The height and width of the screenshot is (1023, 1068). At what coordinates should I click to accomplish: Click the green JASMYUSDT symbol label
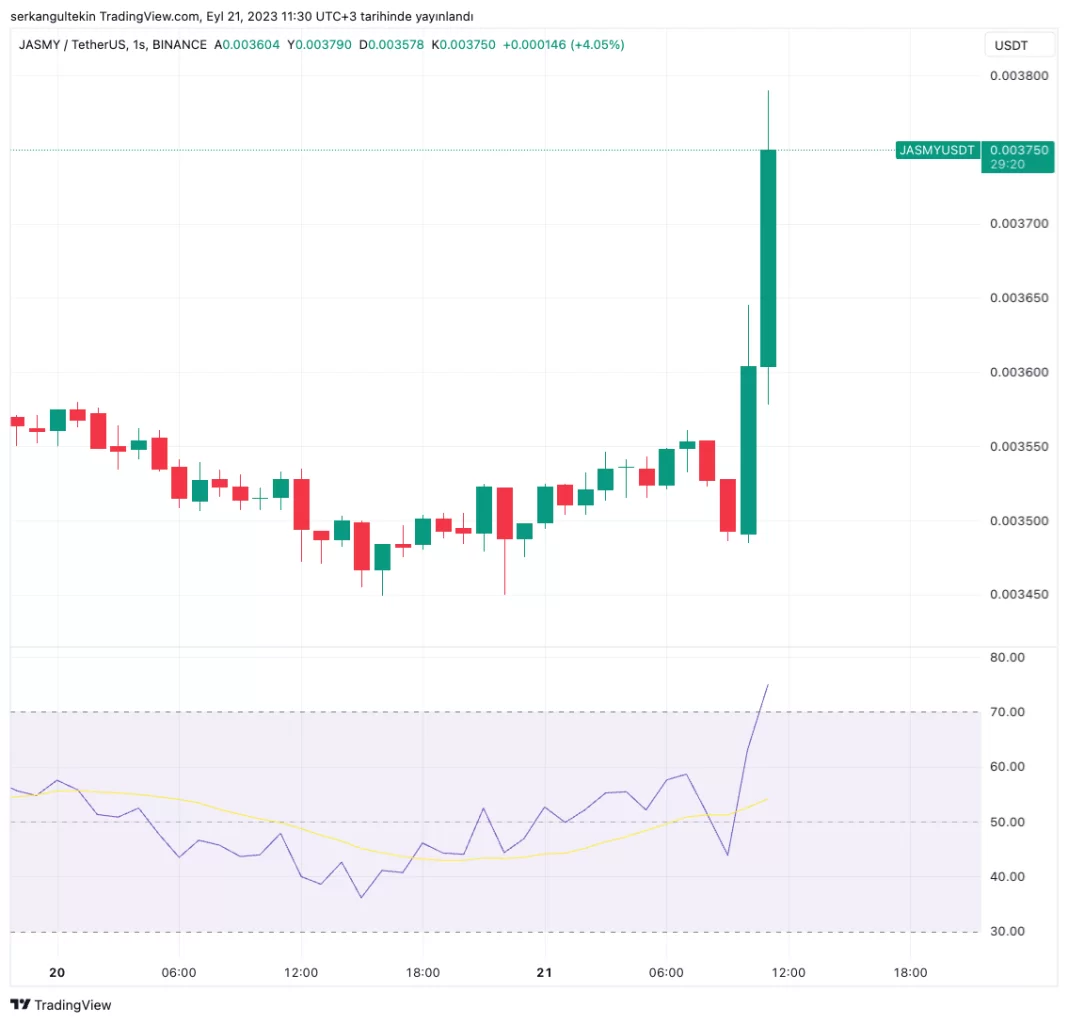[x=937, y=150]
